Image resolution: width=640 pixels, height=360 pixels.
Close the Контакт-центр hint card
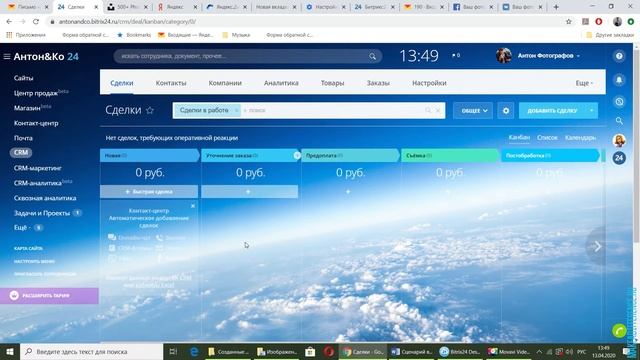click(x=193, y=206)
